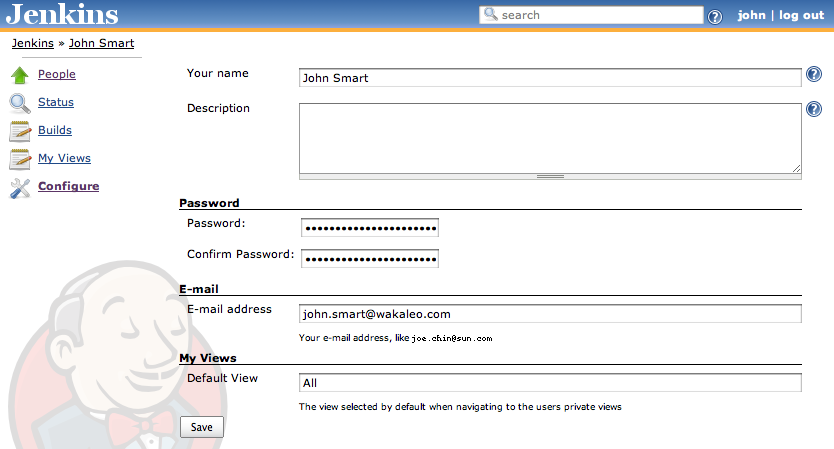Image resolution: width=834 pixels, height=449 pixels.
Task: Click the john user link
Action: tap(752, 15)
